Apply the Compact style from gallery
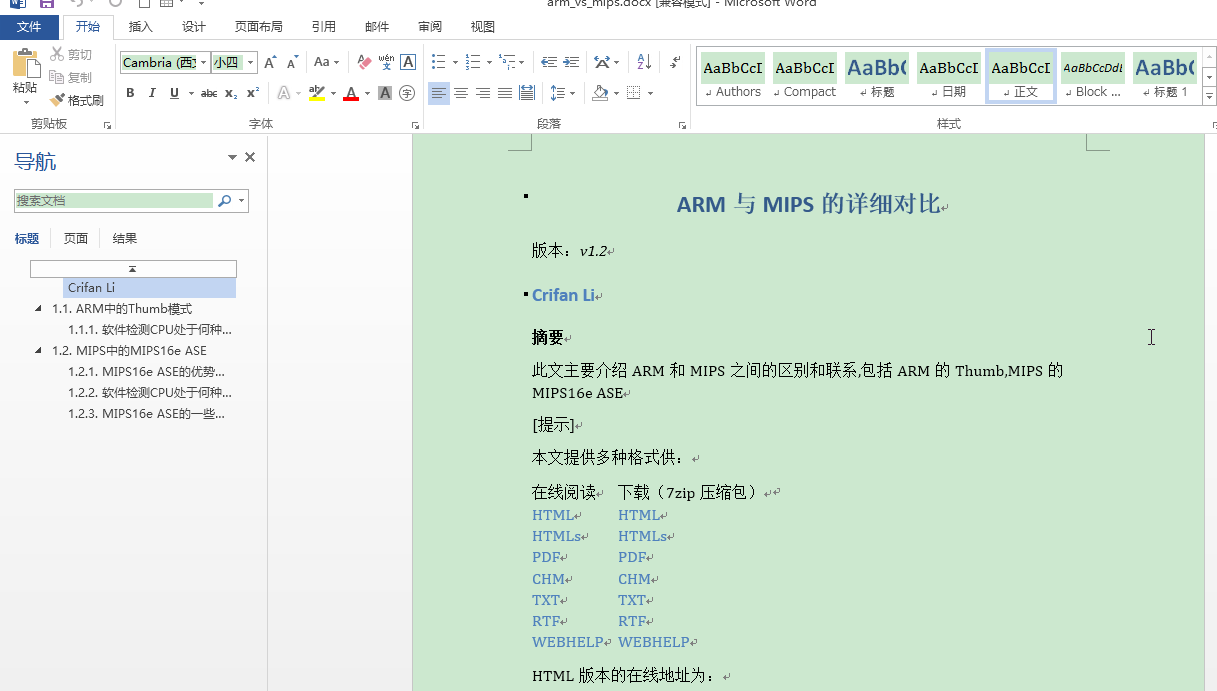 click(805, 77)
